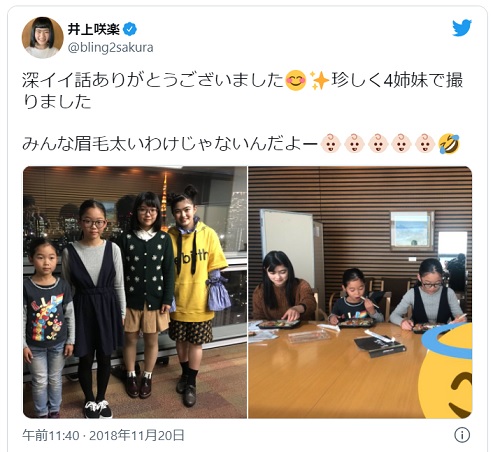Open the left photo of four sisters

[x=135, y=292]
